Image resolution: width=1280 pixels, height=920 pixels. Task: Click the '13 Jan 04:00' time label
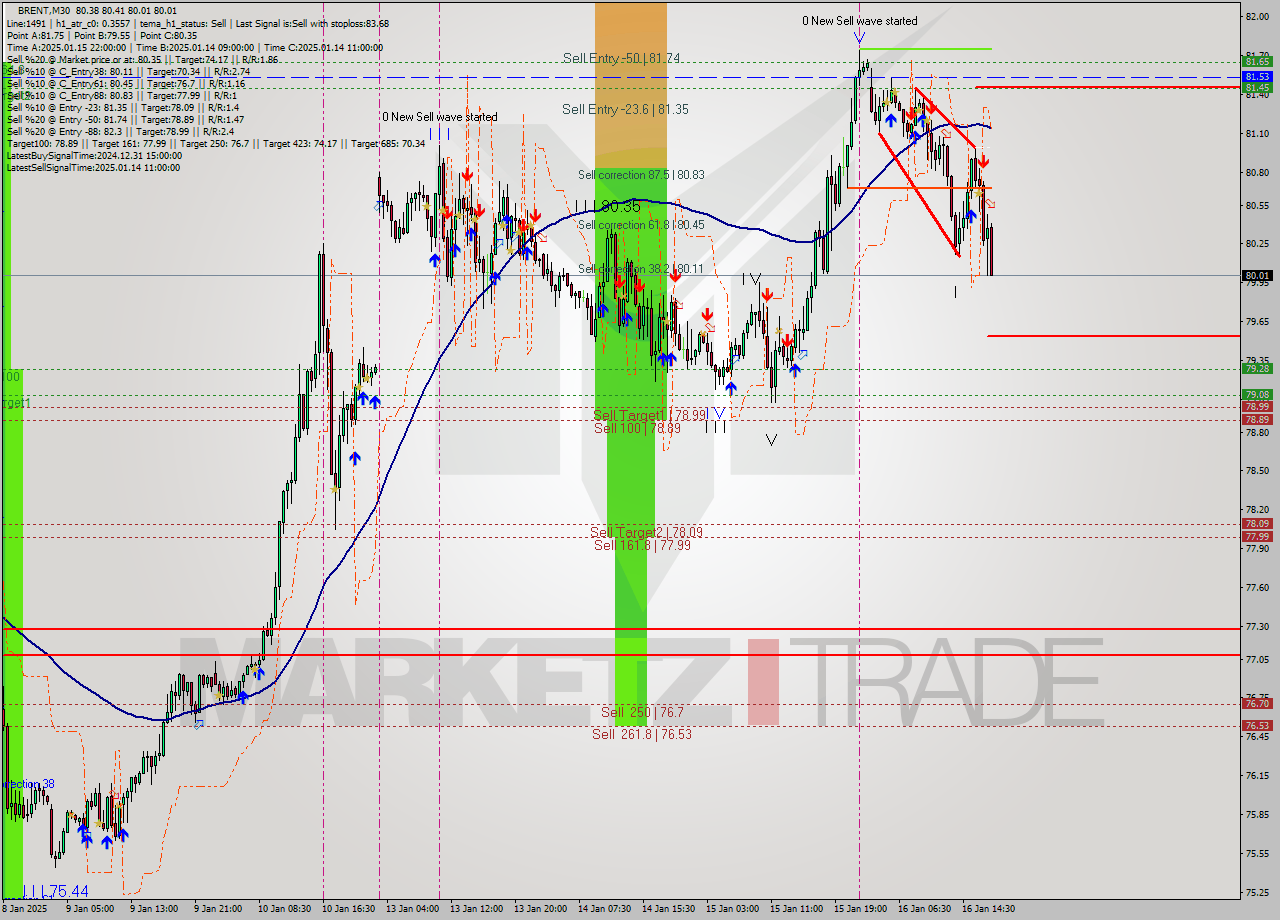click(x=412, y=909)
